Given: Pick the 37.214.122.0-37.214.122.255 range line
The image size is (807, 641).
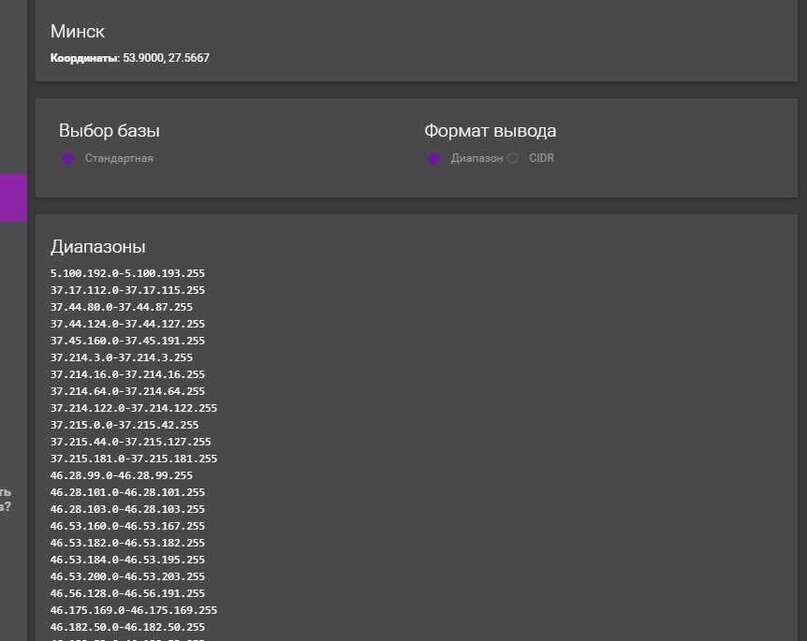Looking at the screenshot, I should click(133, 408).
